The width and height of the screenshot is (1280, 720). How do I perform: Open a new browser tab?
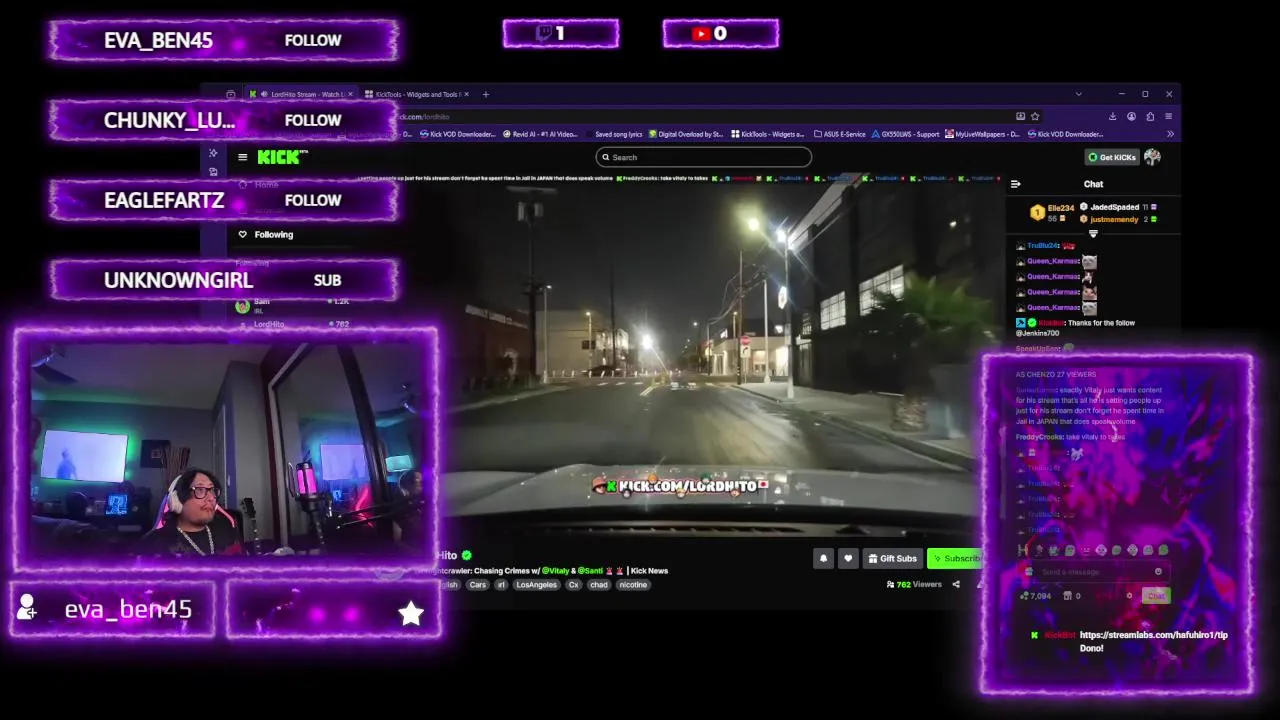pos(486,94)
